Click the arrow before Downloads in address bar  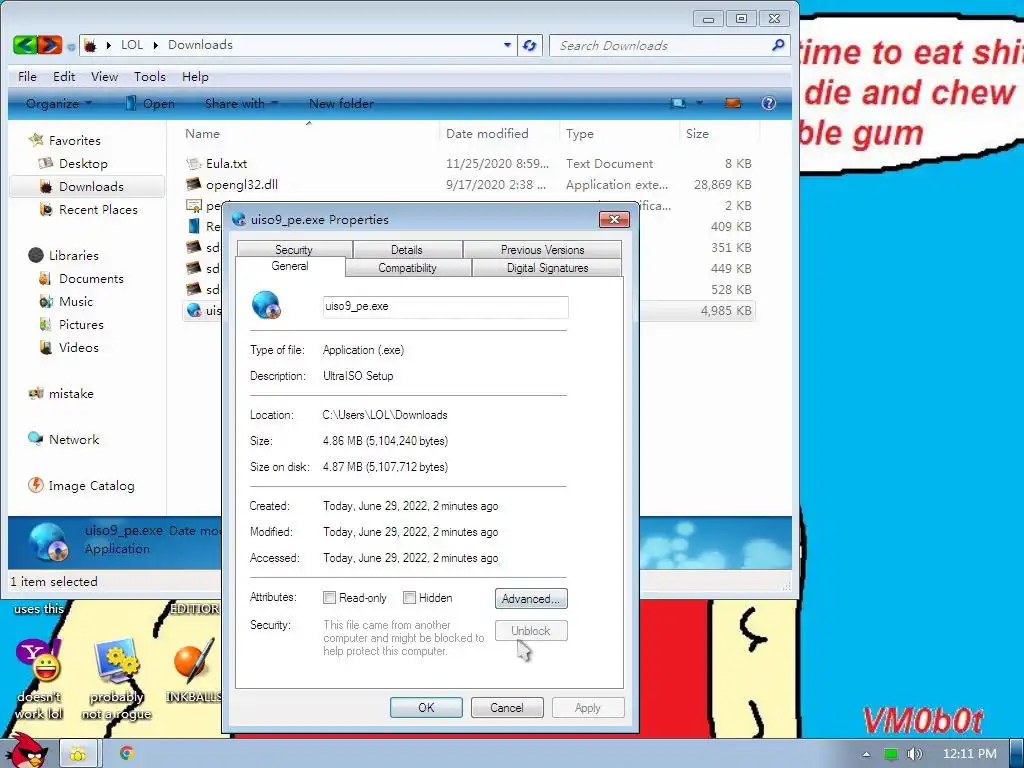click(155, 45)
